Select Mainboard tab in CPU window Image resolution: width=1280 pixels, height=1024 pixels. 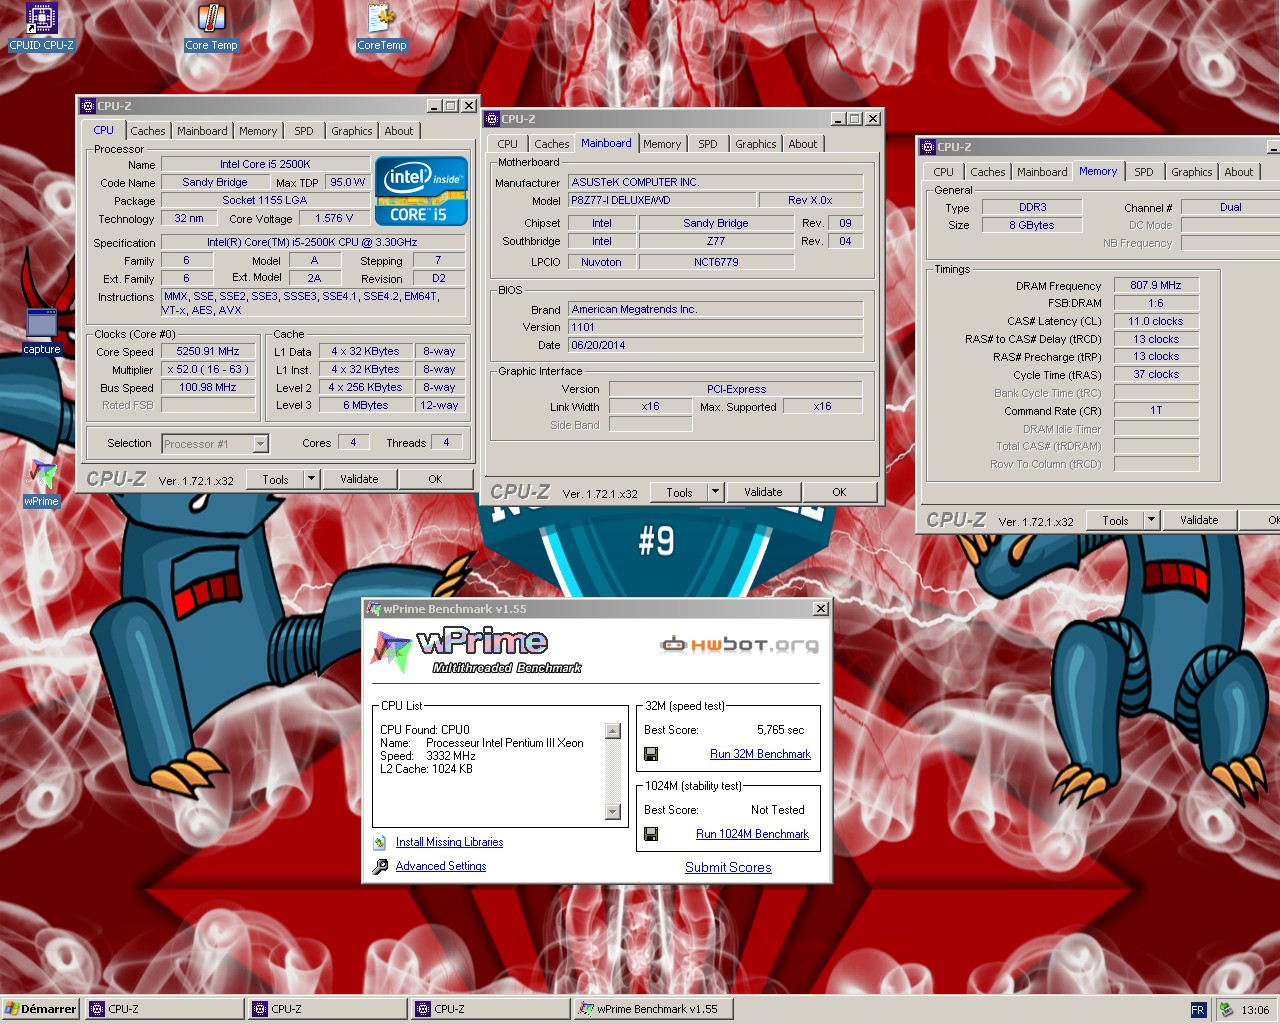click(202, 131)
